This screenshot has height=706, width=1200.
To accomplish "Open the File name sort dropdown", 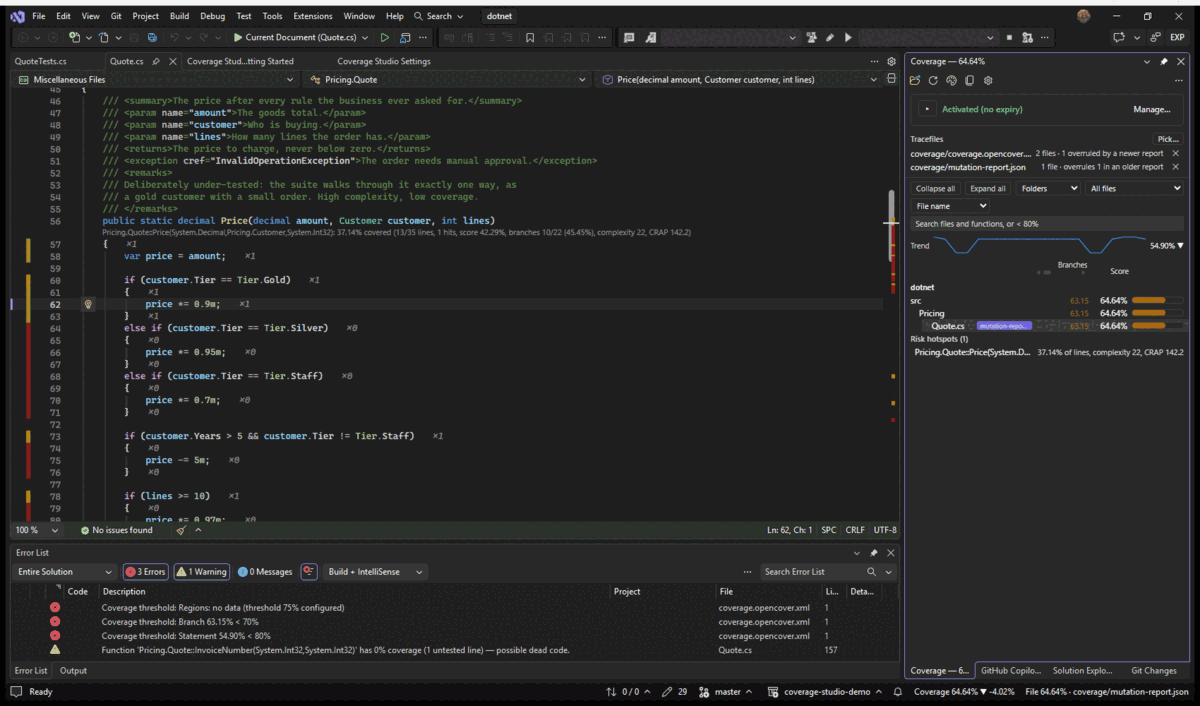I will (x=949, y=206).
